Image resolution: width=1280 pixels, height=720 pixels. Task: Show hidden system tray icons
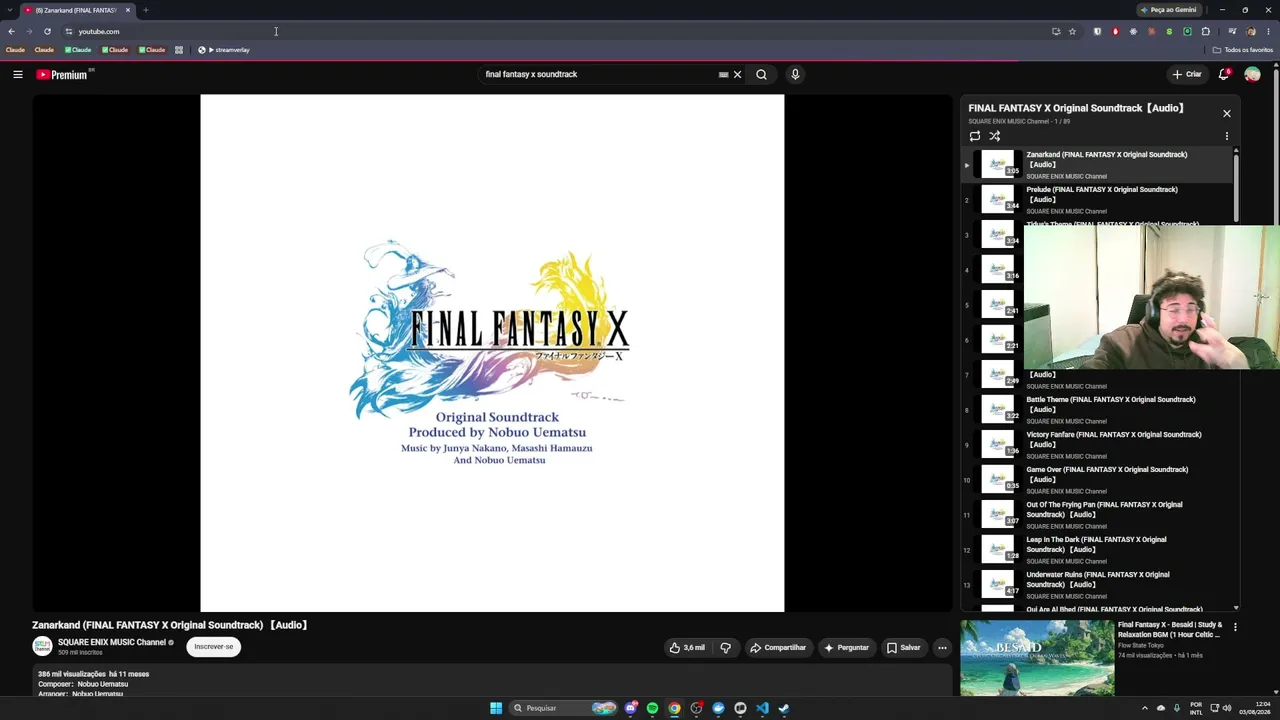(1145, 708)
